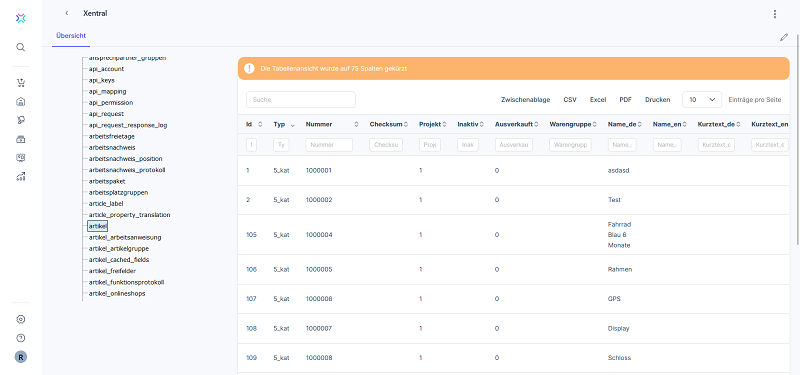The height and width of the screenshot is (375, 800).
Task: Click the GPS name cell
Action: (x=614, y=299)
